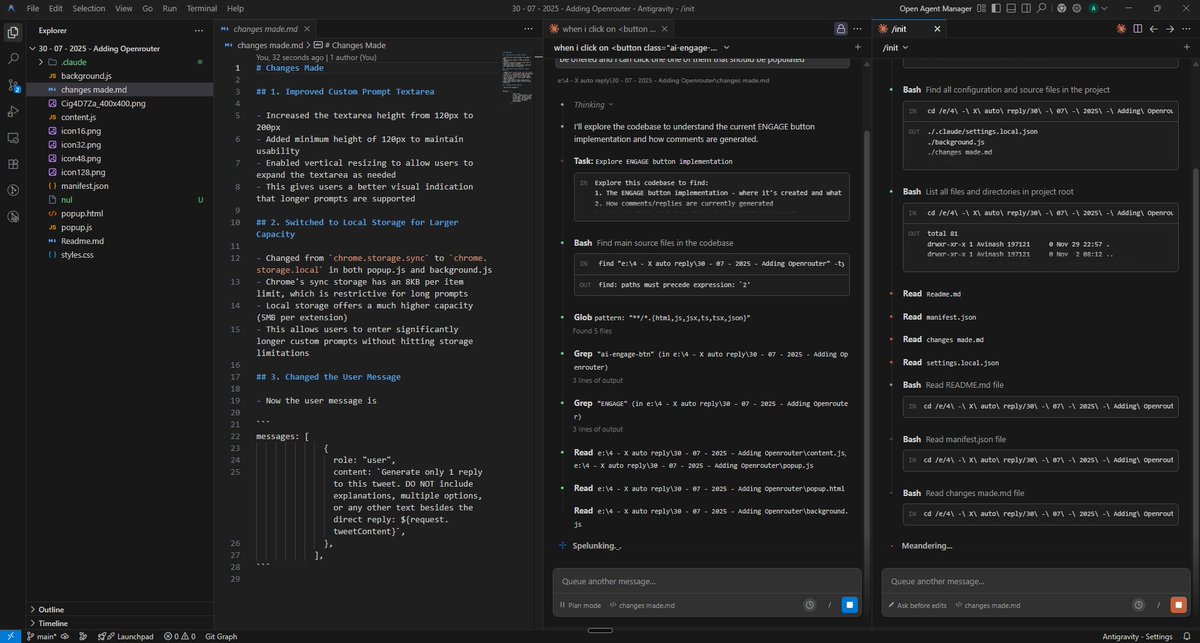
Task: Open the Remote Explorer view
Action: (x=13, y=137)
